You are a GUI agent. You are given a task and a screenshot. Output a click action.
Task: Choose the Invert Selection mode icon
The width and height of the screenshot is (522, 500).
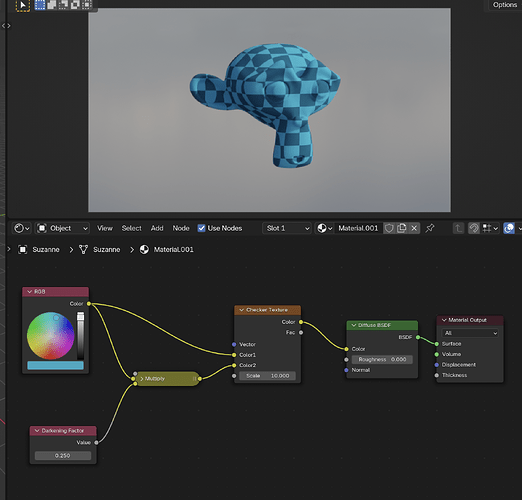click(x=75, y=5)
